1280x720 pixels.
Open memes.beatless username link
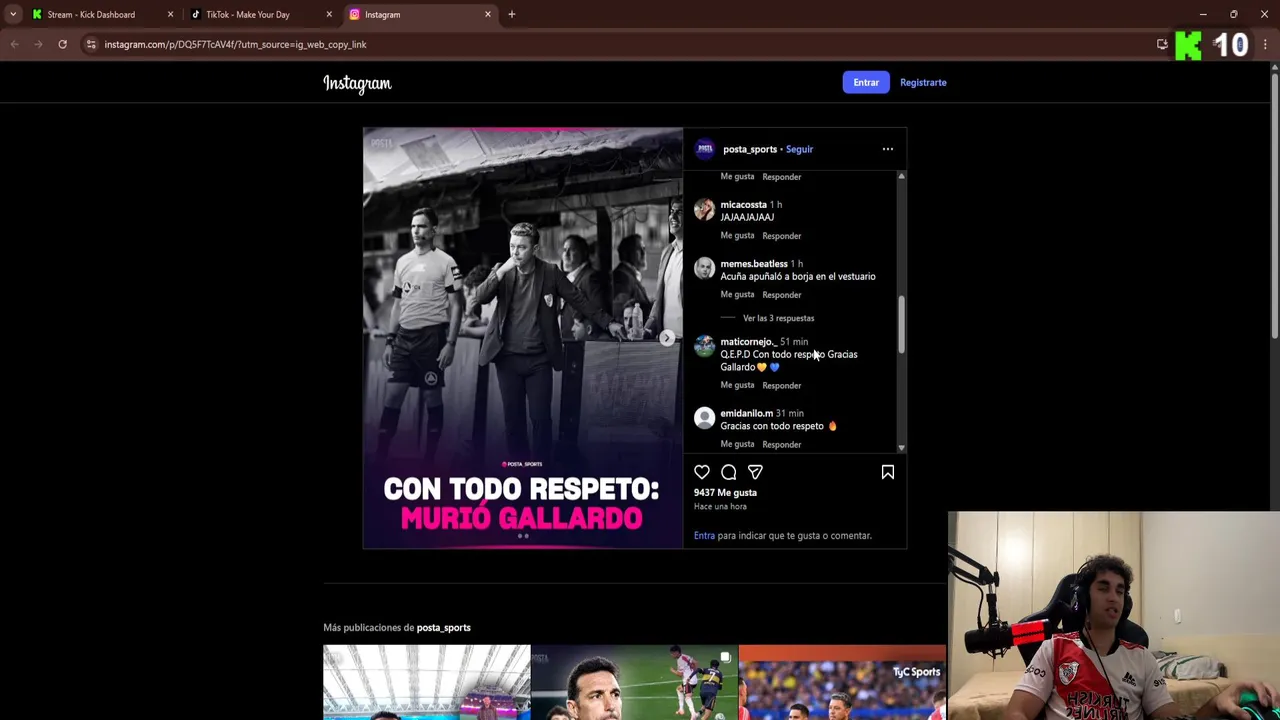click(x=754, y=263)
